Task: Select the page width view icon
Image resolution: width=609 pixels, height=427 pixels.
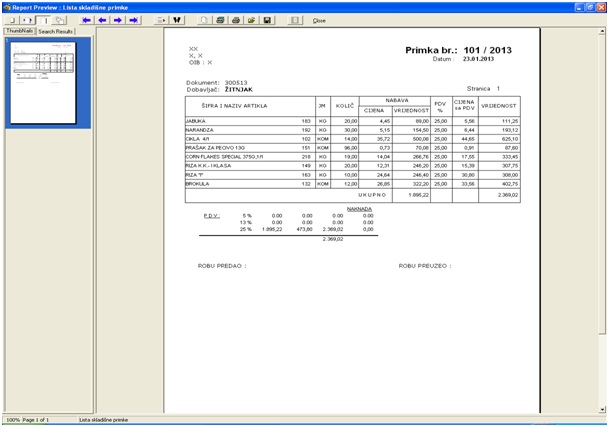Action: tap(27, 20)
